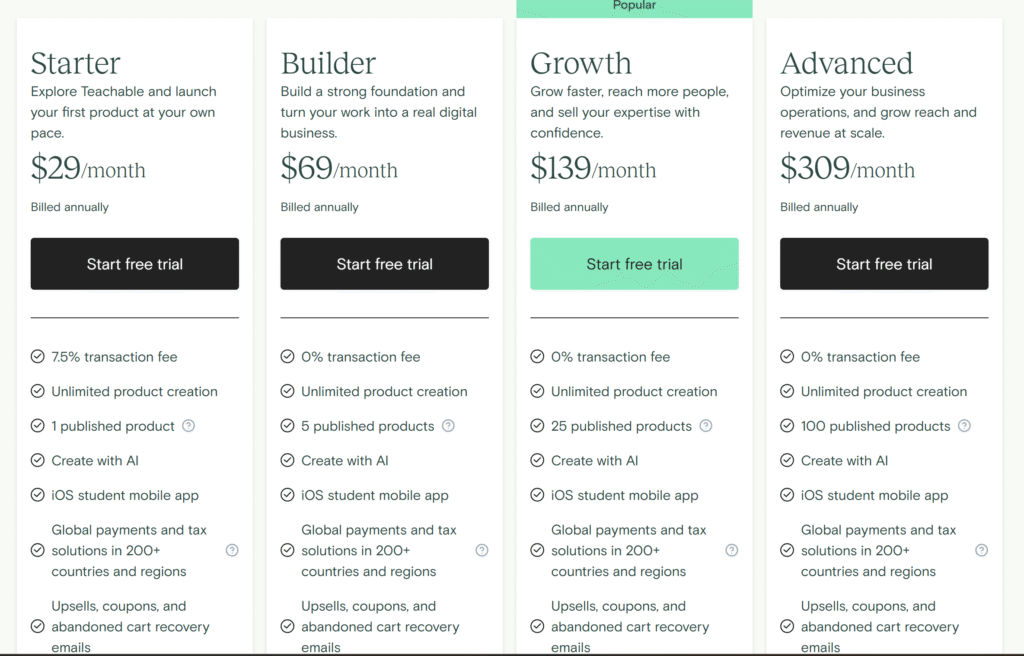Click help icon beside Growth's 25 published products
Screen dimensions: 1024x656
tap(705, 426)
